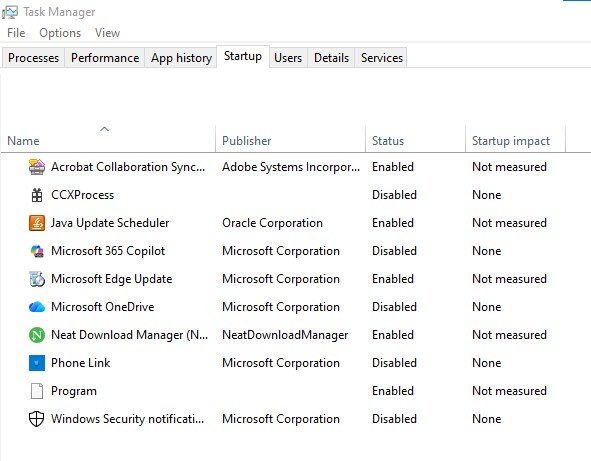
Task: Click the Microsoft OneDrive cloud icon
Action: click(37, 307)
